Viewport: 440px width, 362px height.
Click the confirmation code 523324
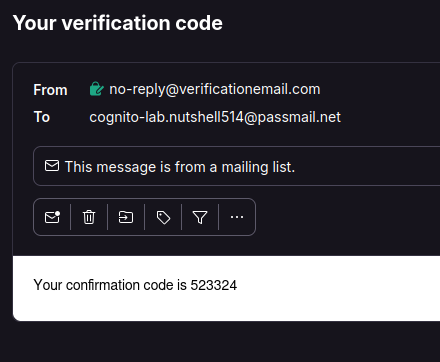point(214,285)
